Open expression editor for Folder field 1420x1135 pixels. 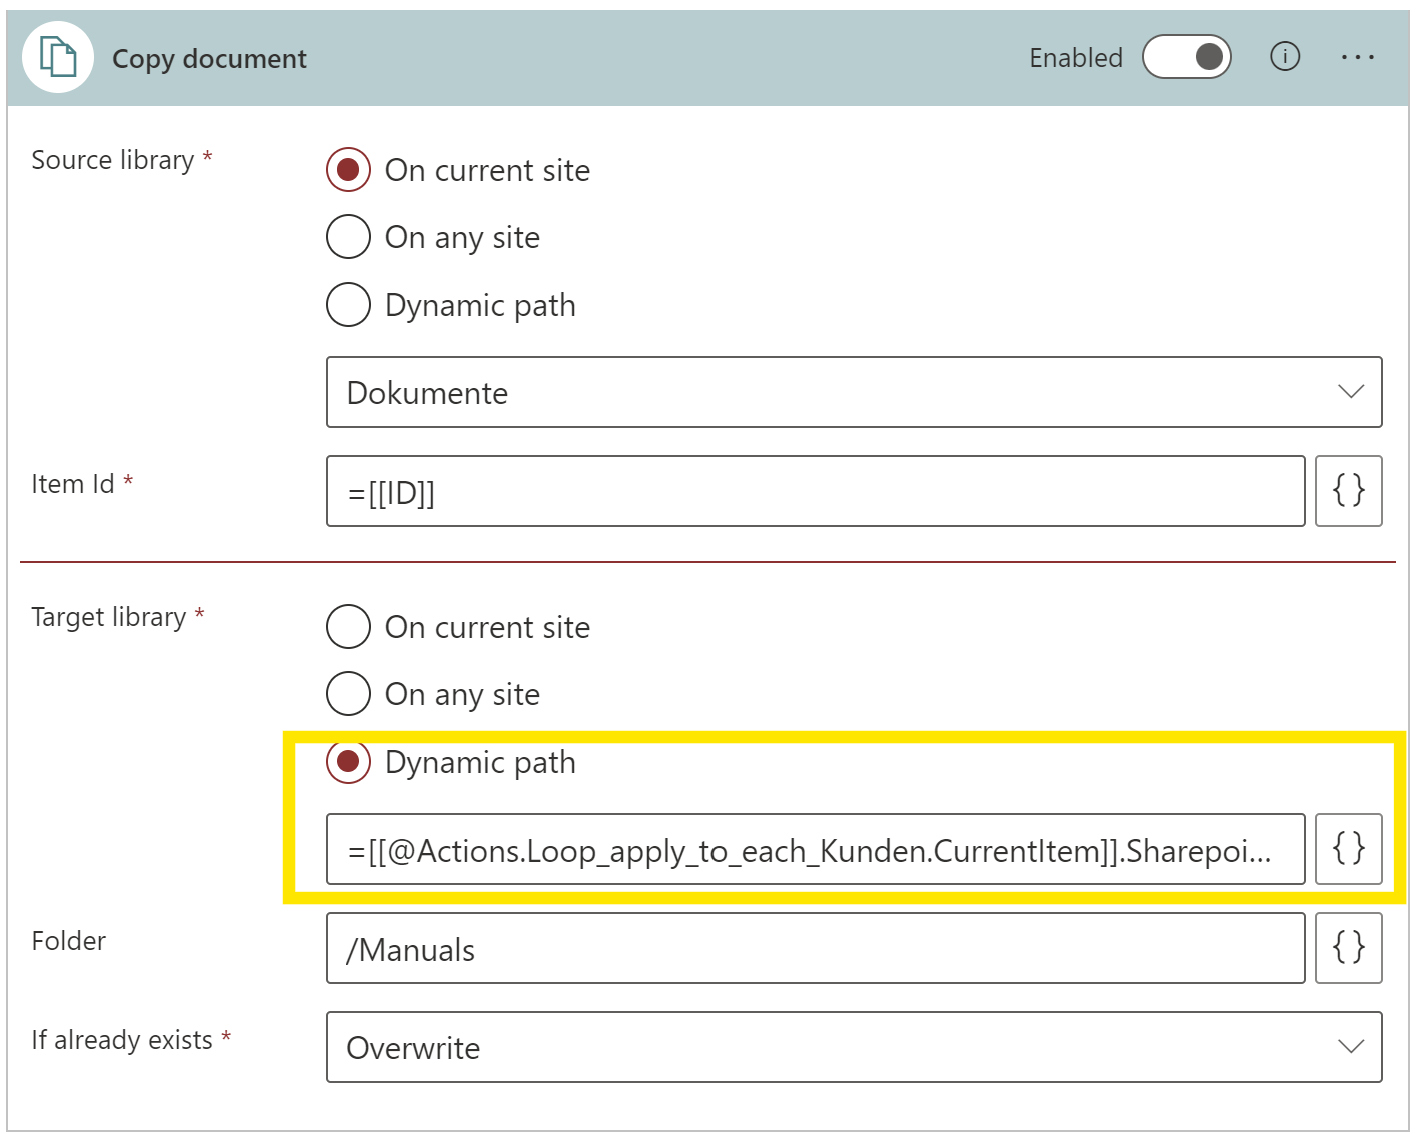pos(1348,947)
